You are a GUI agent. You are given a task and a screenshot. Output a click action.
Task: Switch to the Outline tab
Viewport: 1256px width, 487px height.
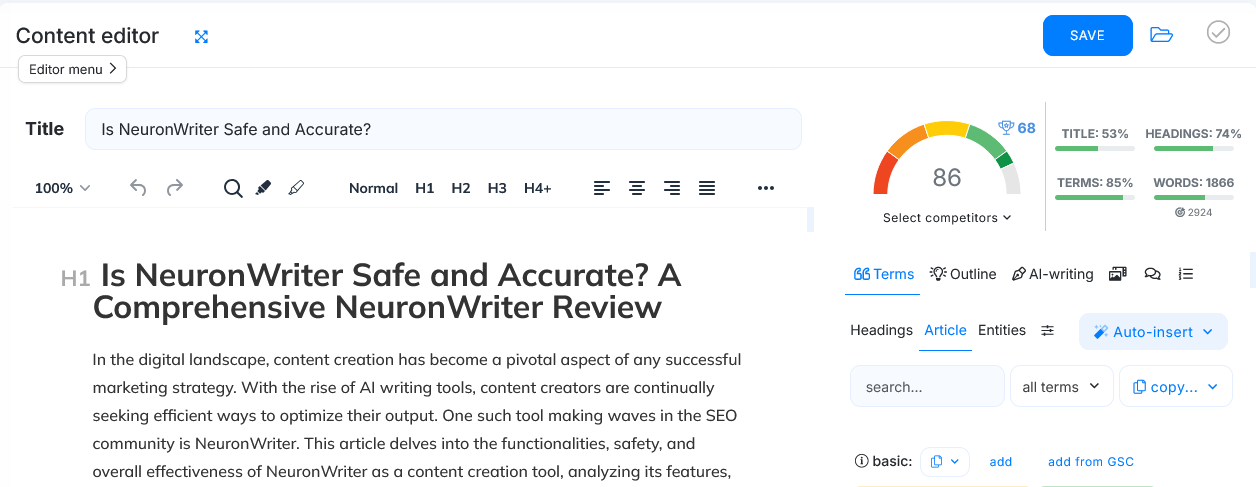click(963, 274)
